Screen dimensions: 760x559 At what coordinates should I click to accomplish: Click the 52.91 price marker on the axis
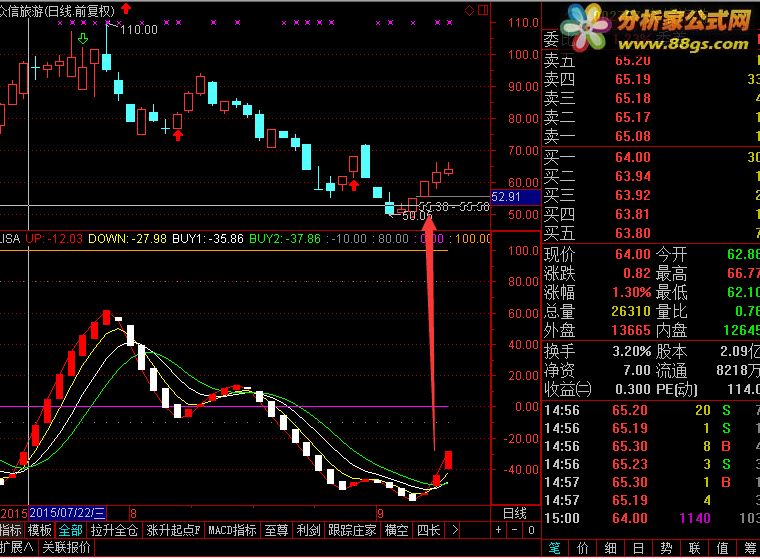(x=516, y=197)
